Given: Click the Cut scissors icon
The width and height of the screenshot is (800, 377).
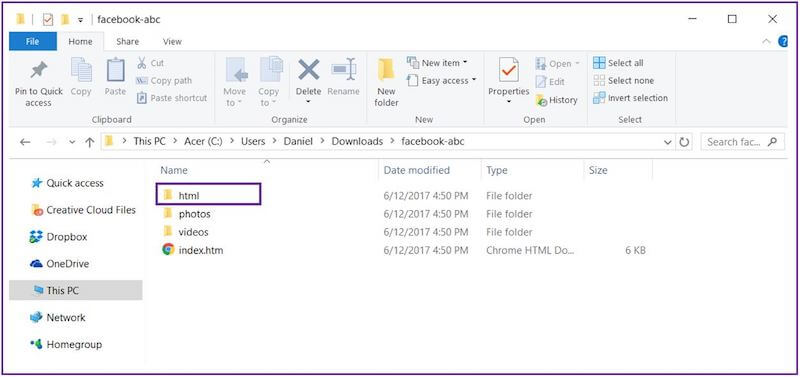Looking at the screenshot, I should click(141, 63).
